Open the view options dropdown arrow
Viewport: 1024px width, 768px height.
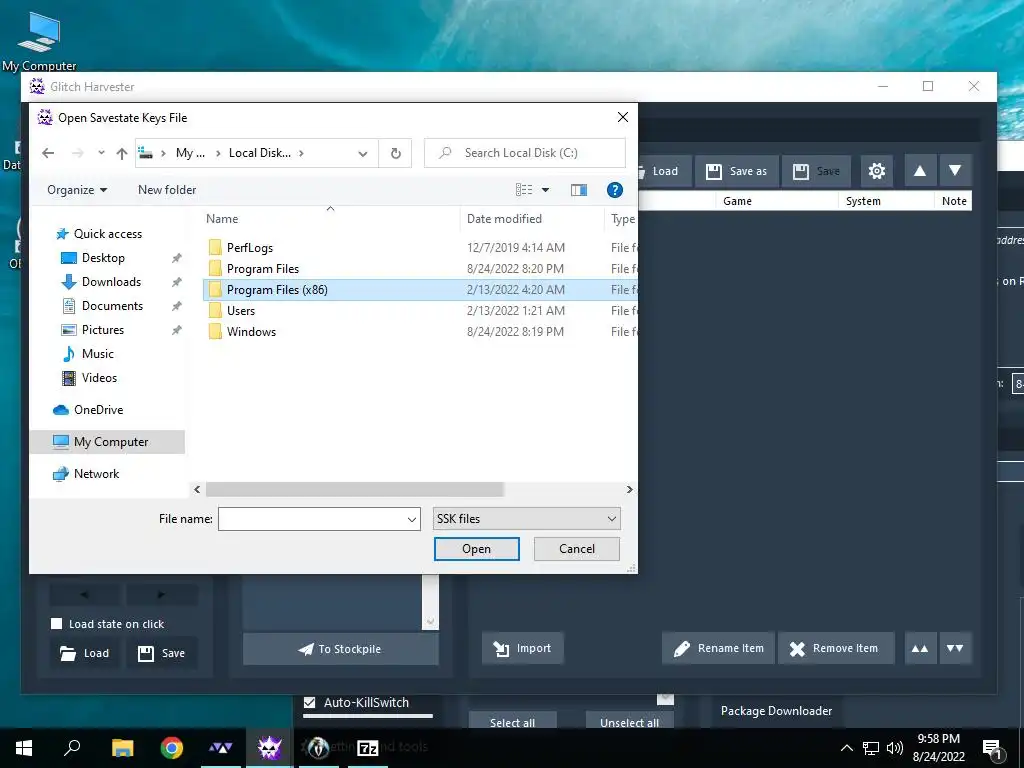[545, 190]
